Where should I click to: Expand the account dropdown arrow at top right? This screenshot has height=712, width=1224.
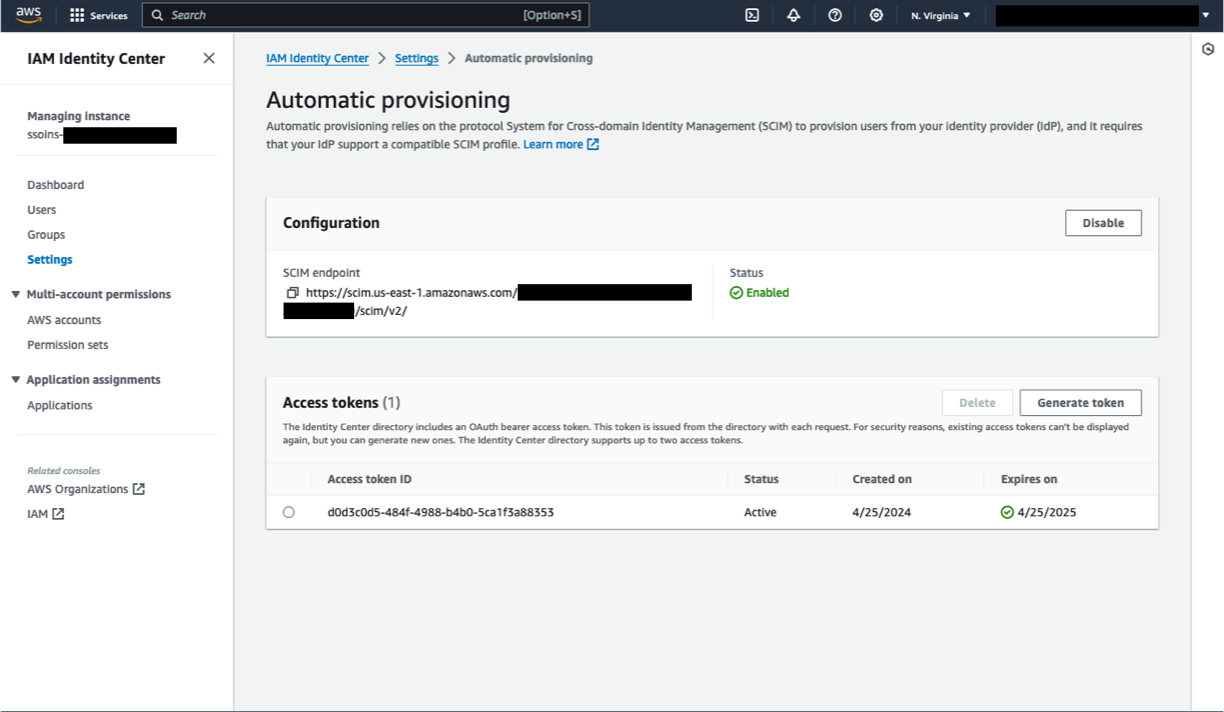[x=1206, y=15]
